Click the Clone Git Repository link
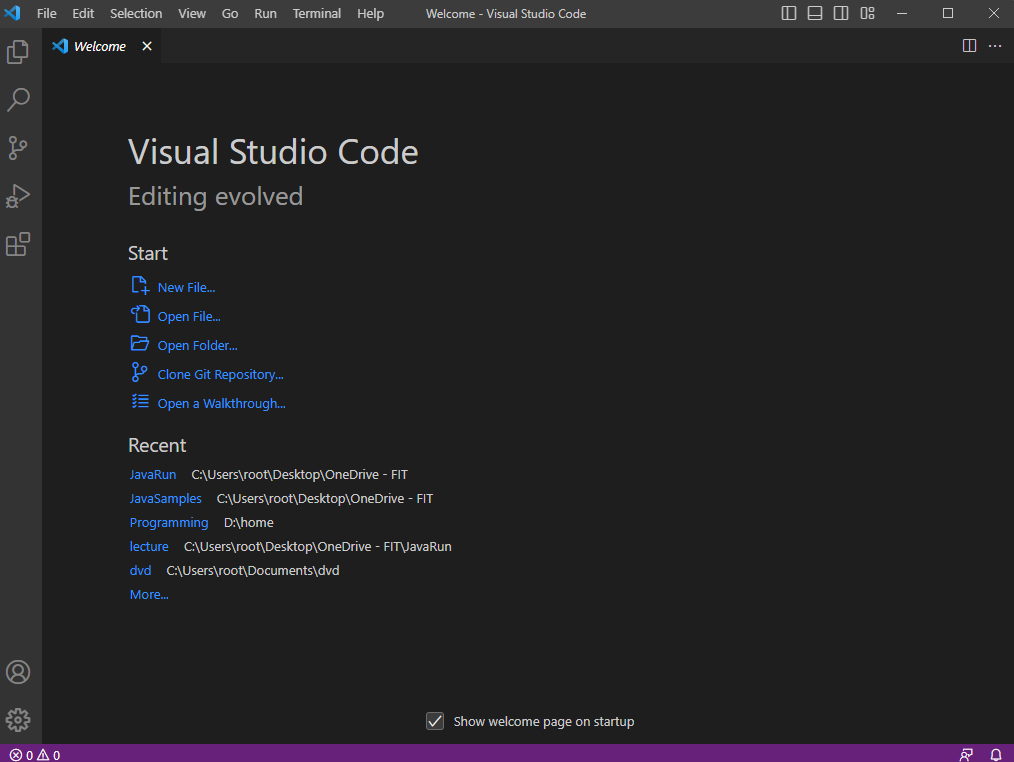 click(220, 375)
